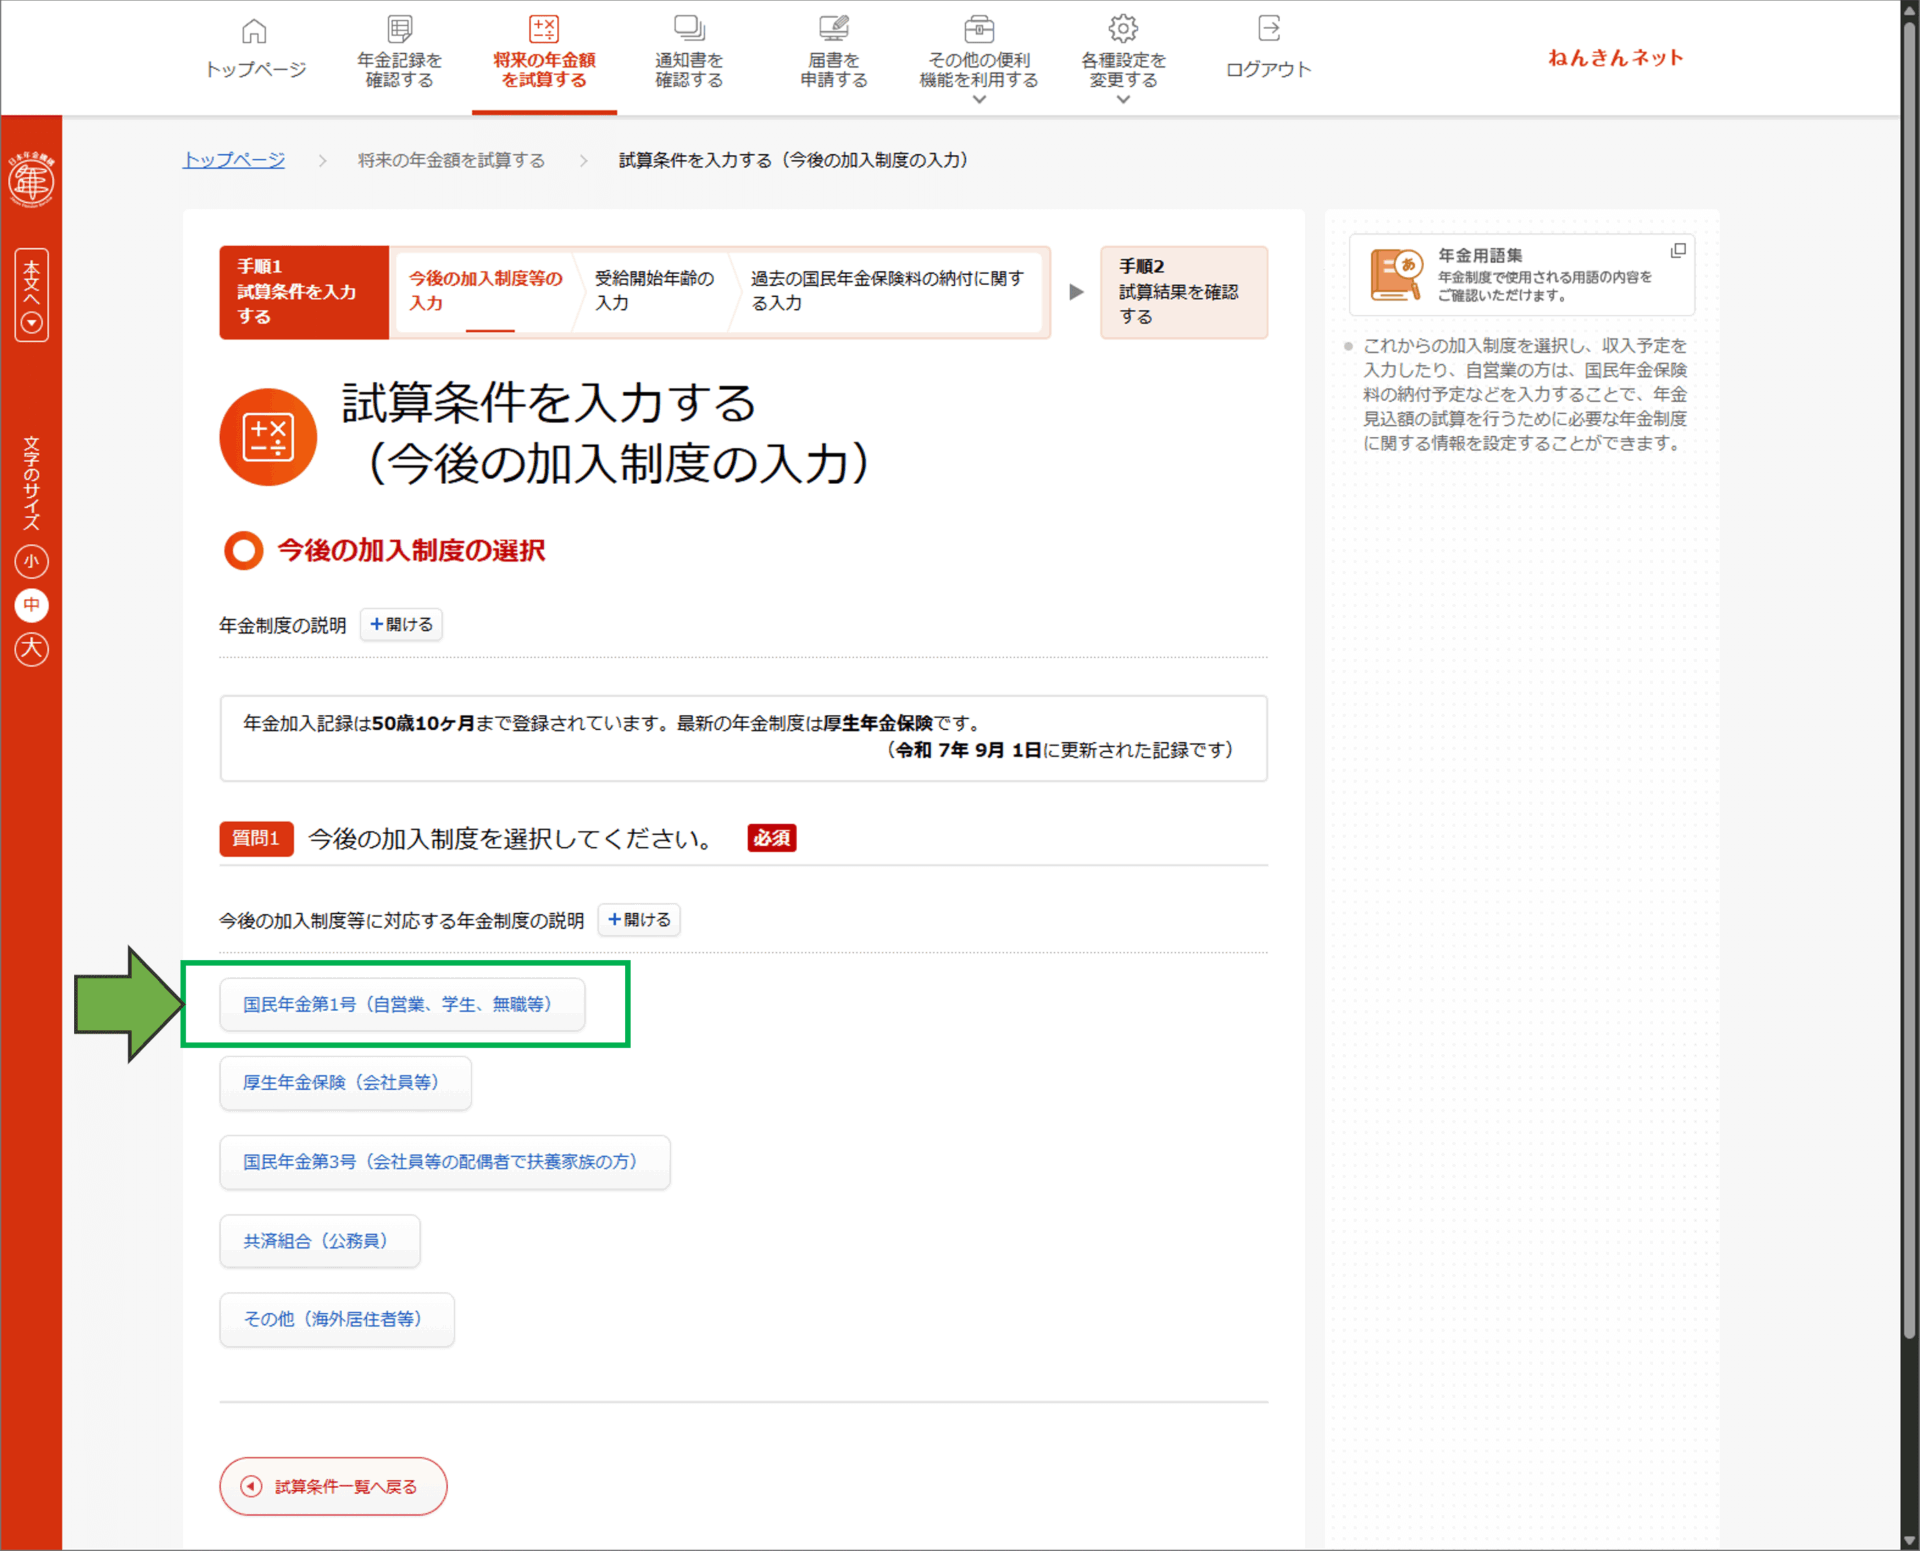Click 届書を申請する pen icon
The width and height of the screenshot is (1920, 1551).
click(x=833, y=29)
